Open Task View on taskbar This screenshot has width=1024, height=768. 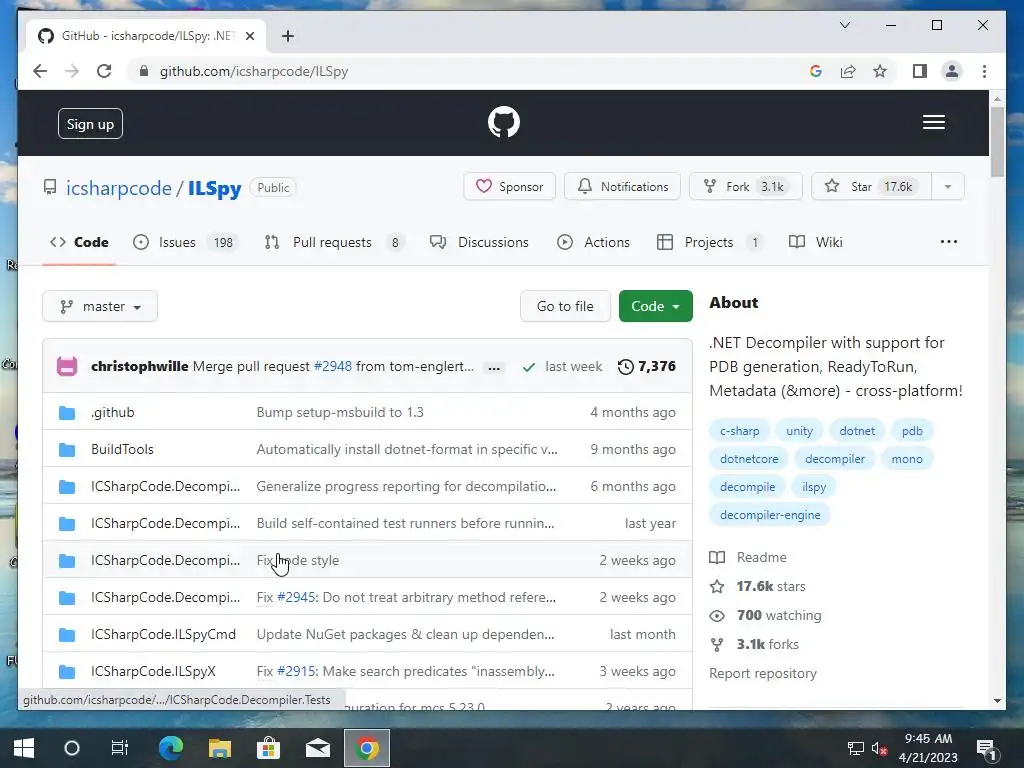click(x=120, y=748)
